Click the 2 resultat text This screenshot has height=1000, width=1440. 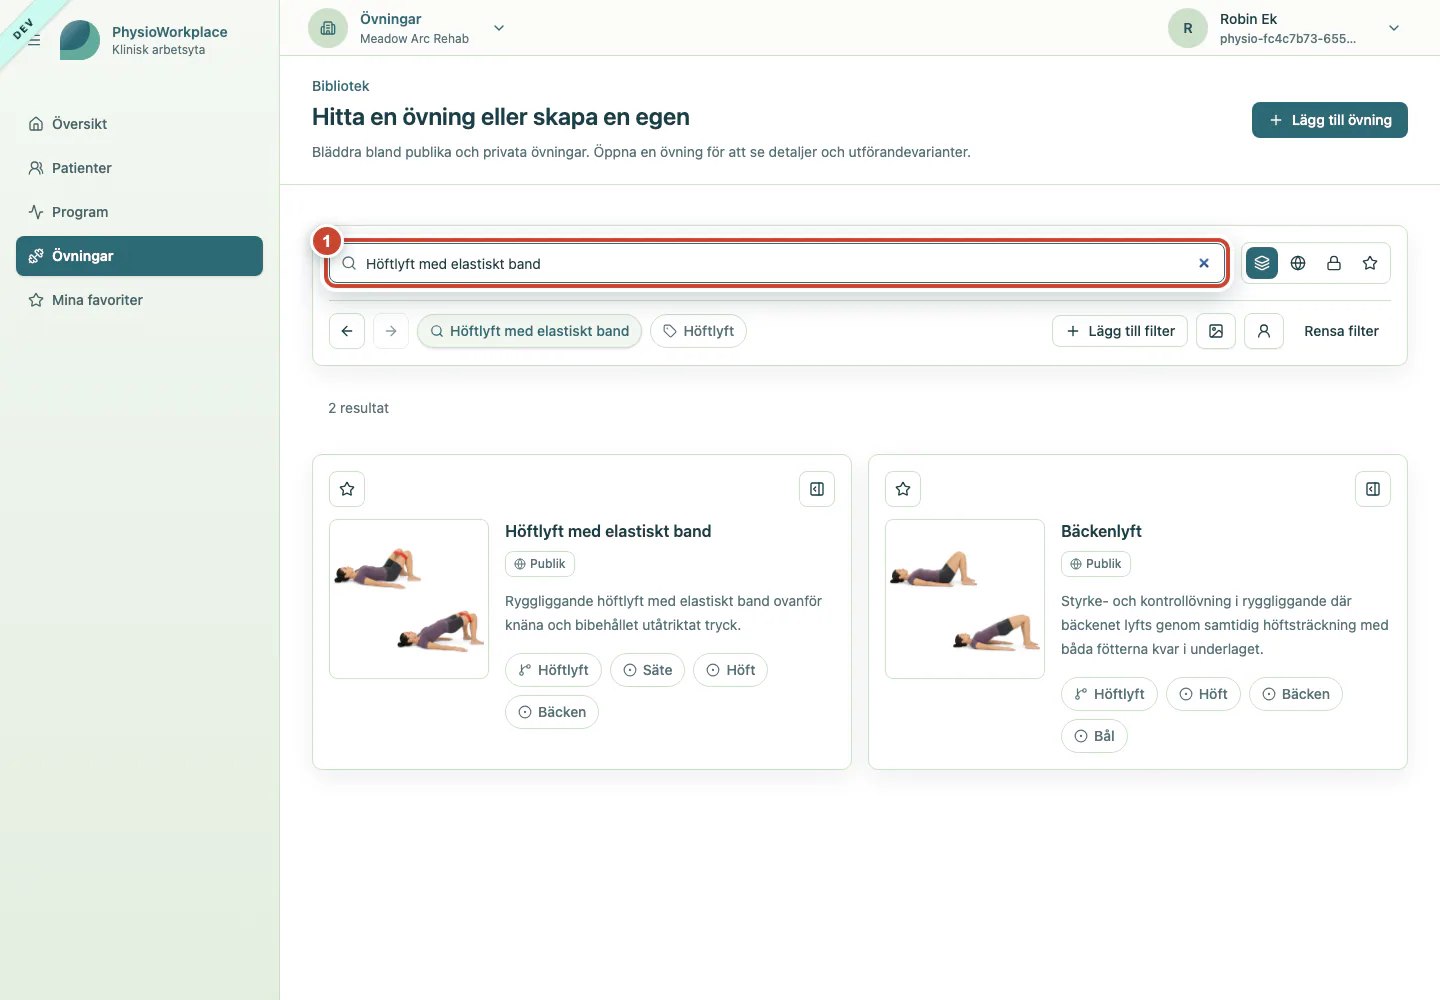click(x=358, y=408)
